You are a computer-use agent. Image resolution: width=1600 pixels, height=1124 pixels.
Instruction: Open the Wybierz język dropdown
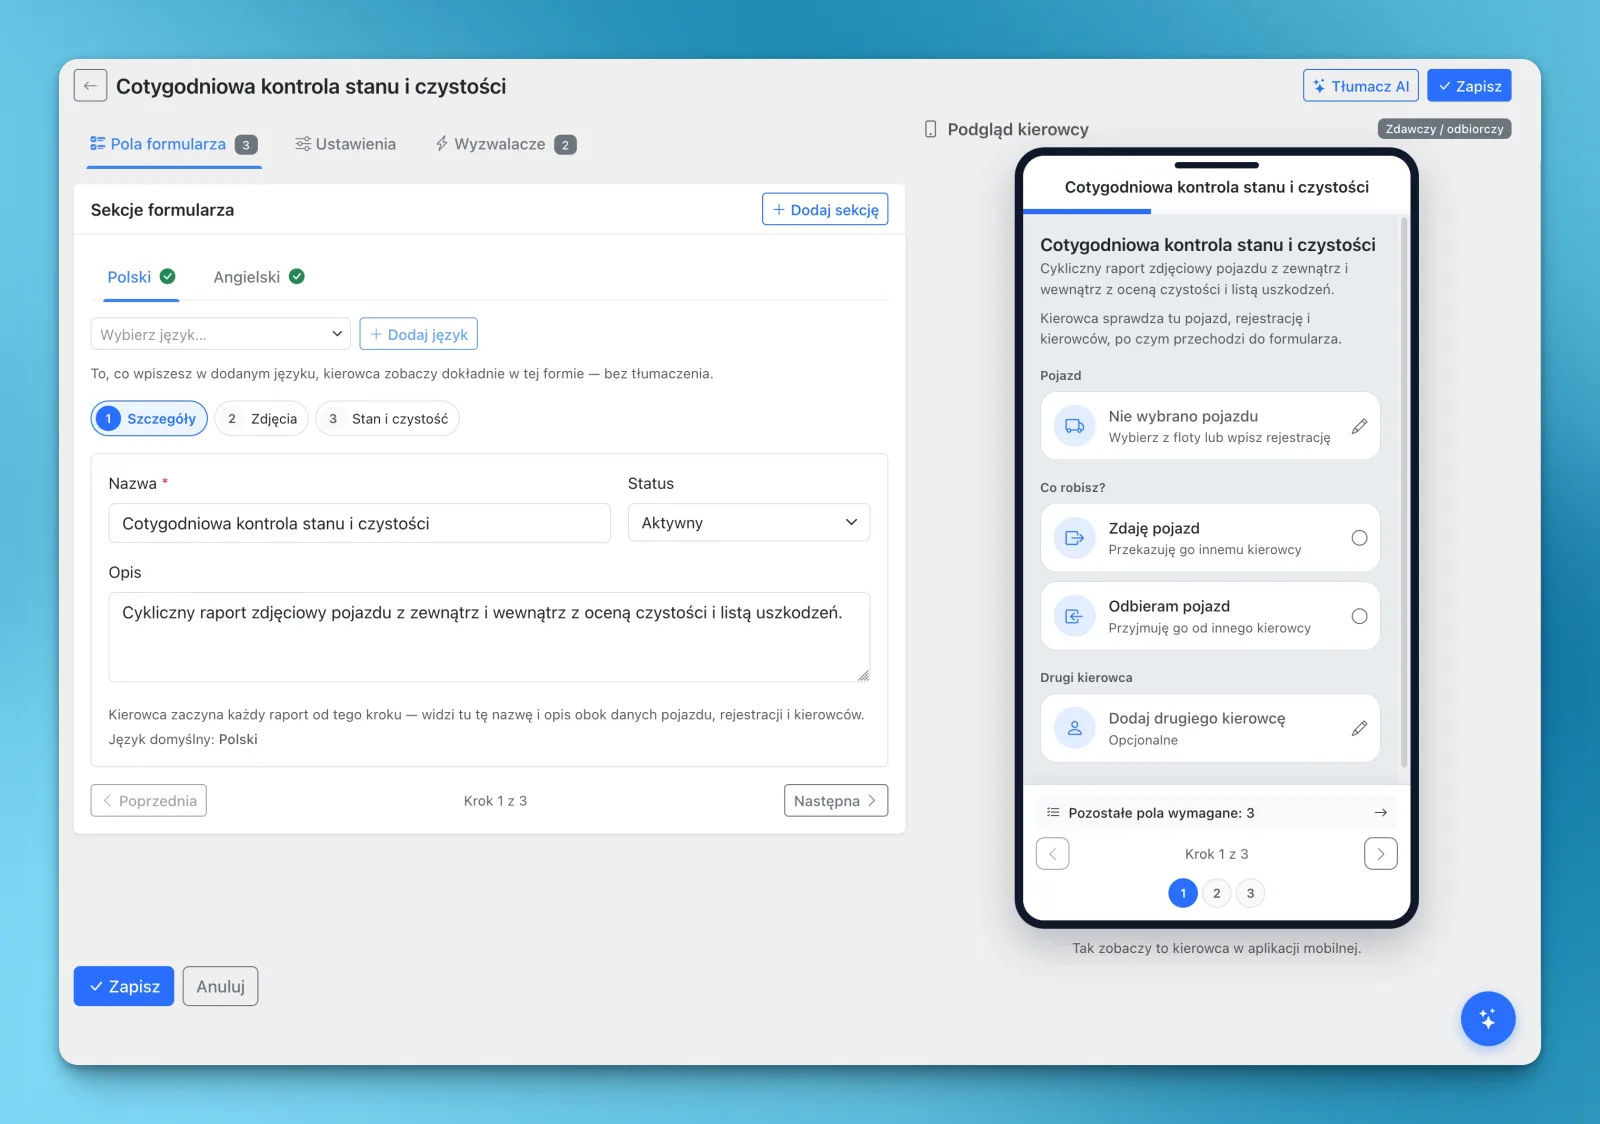[x=220, y=334]
